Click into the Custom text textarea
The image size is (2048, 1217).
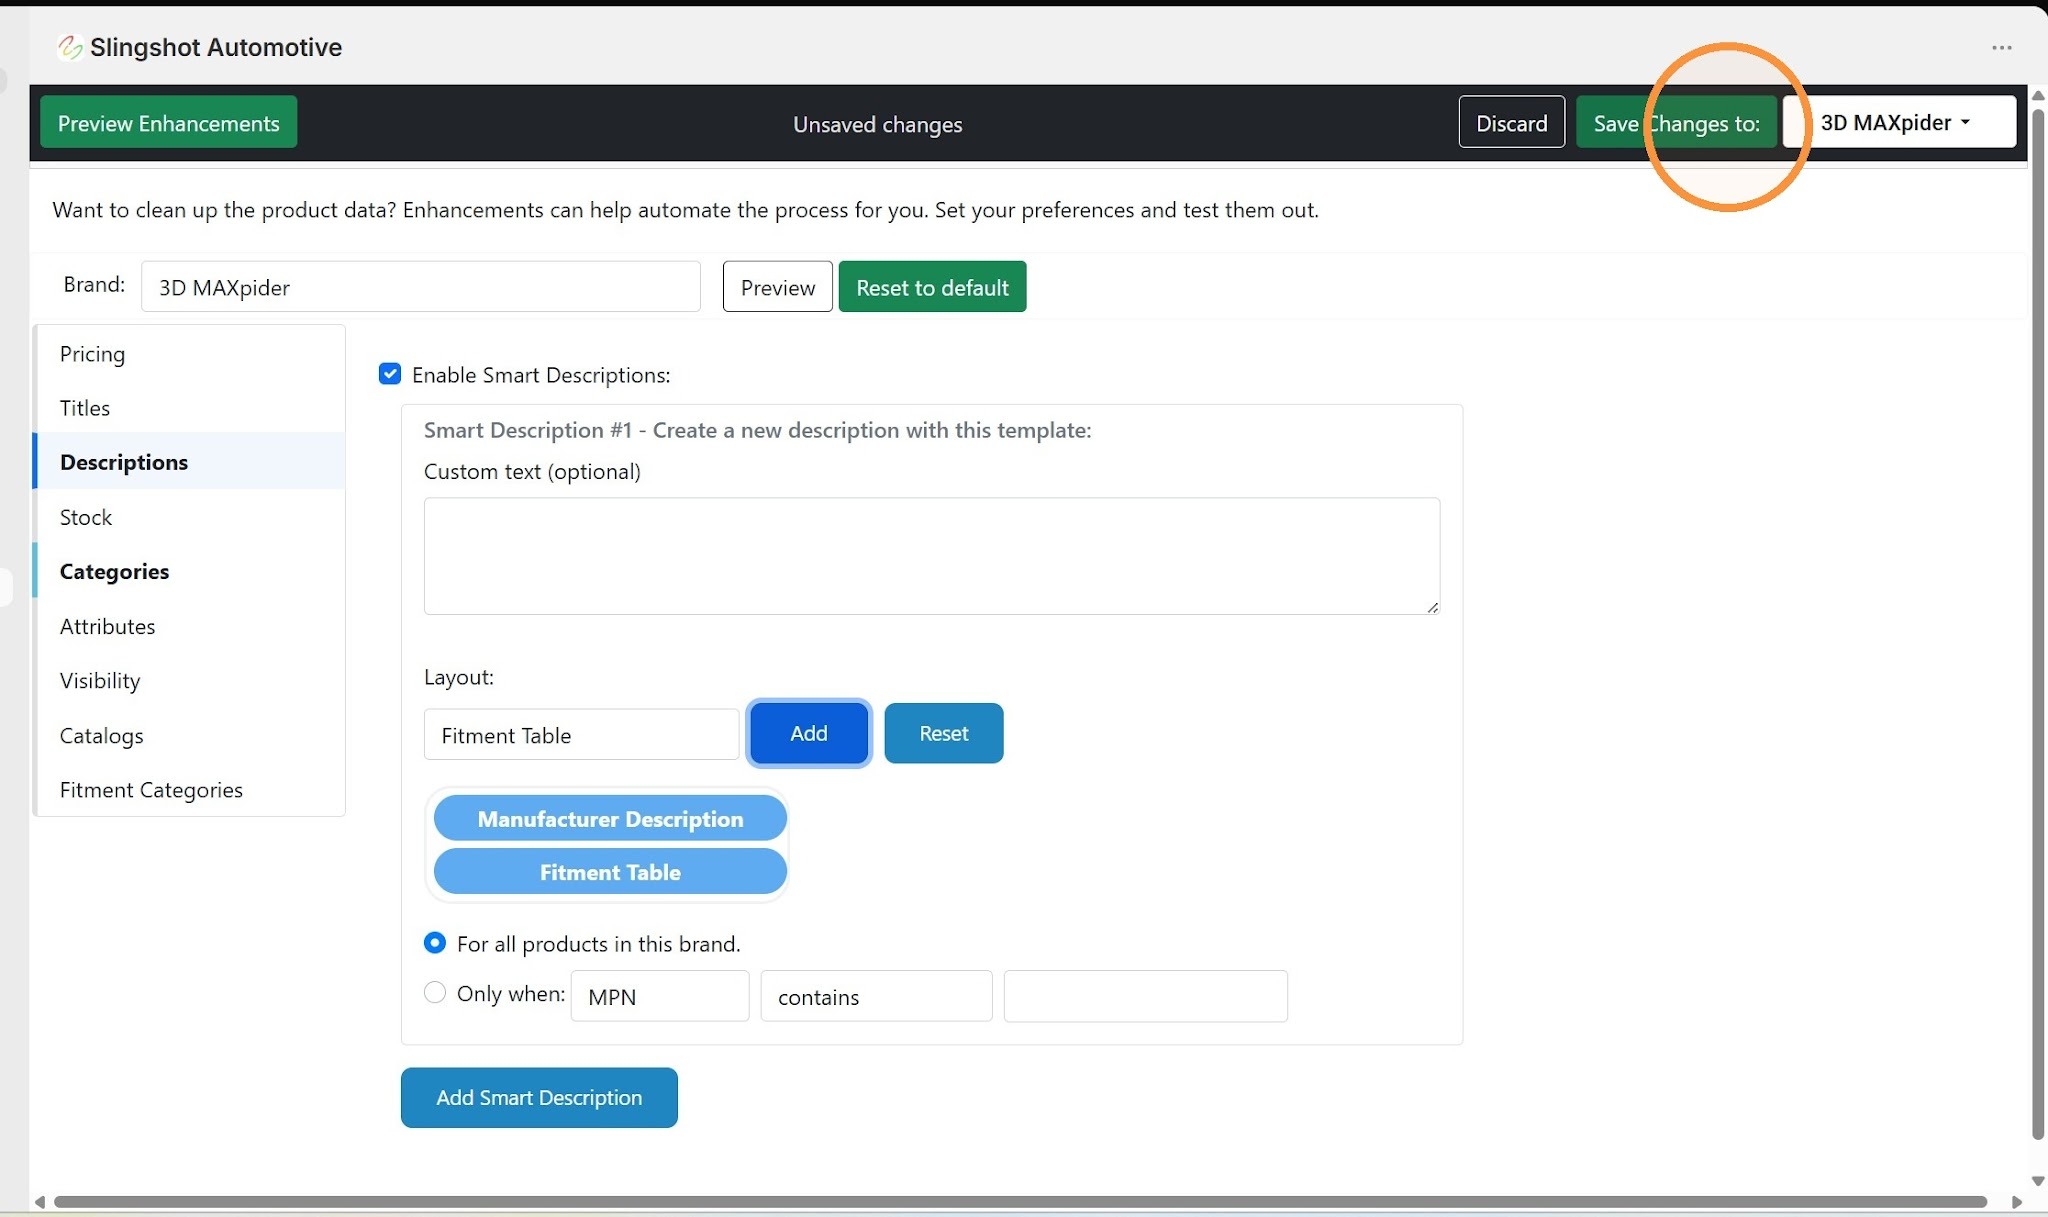pyautogui.click(x=931, y=556)
